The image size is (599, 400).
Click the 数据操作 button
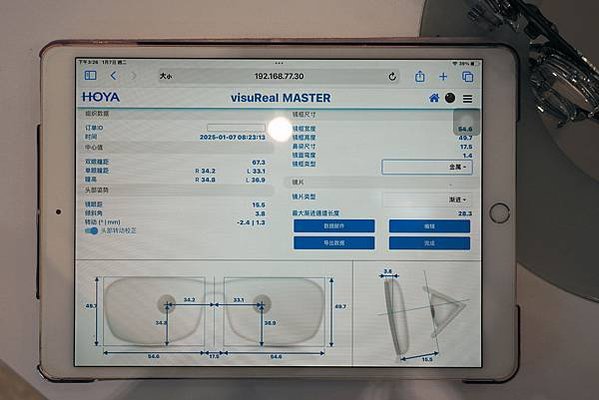click(334, 226)
